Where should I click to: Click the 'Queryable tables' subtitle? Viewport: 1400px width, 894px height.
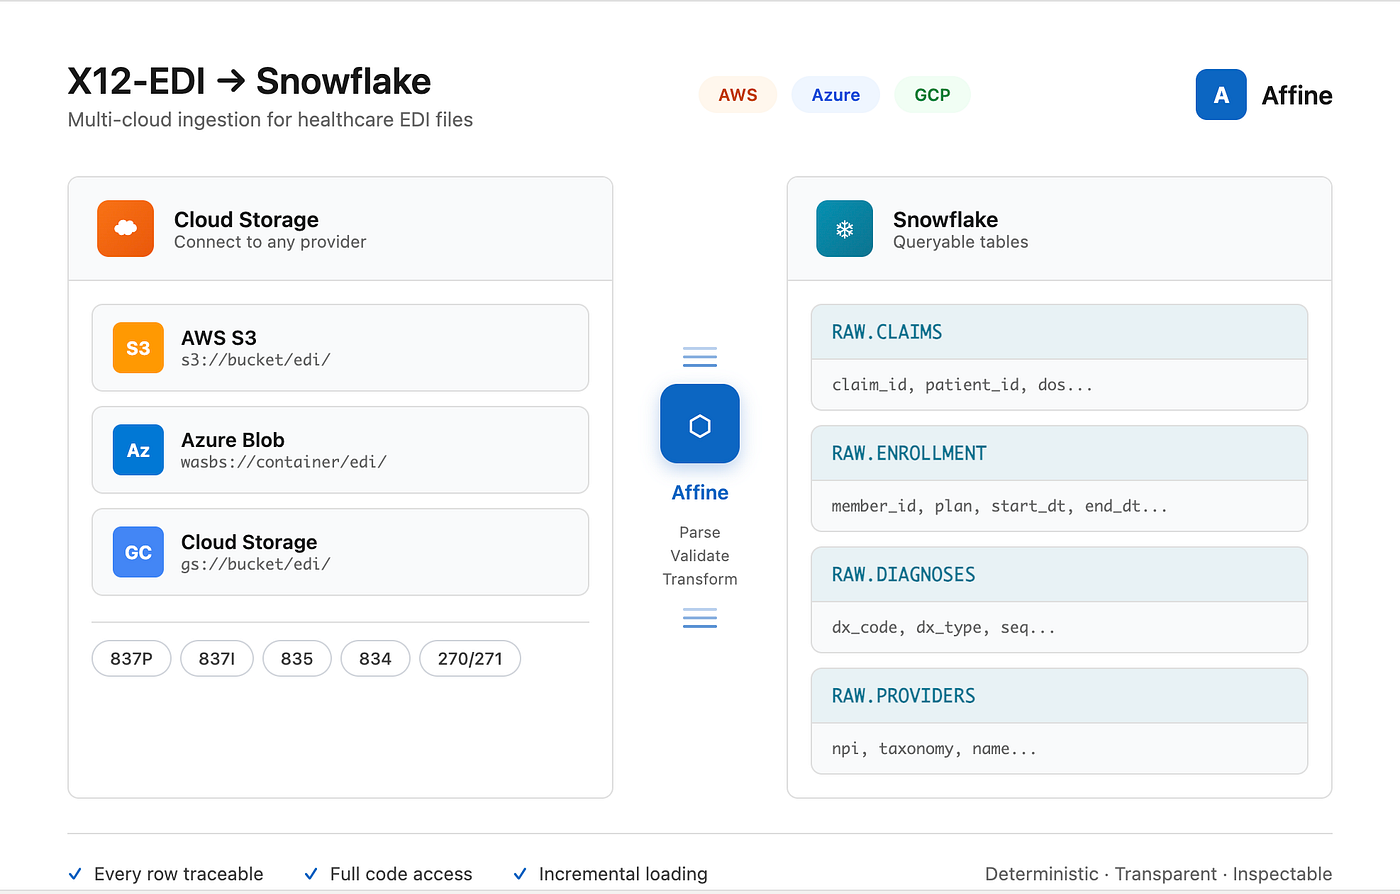[961, 242]
